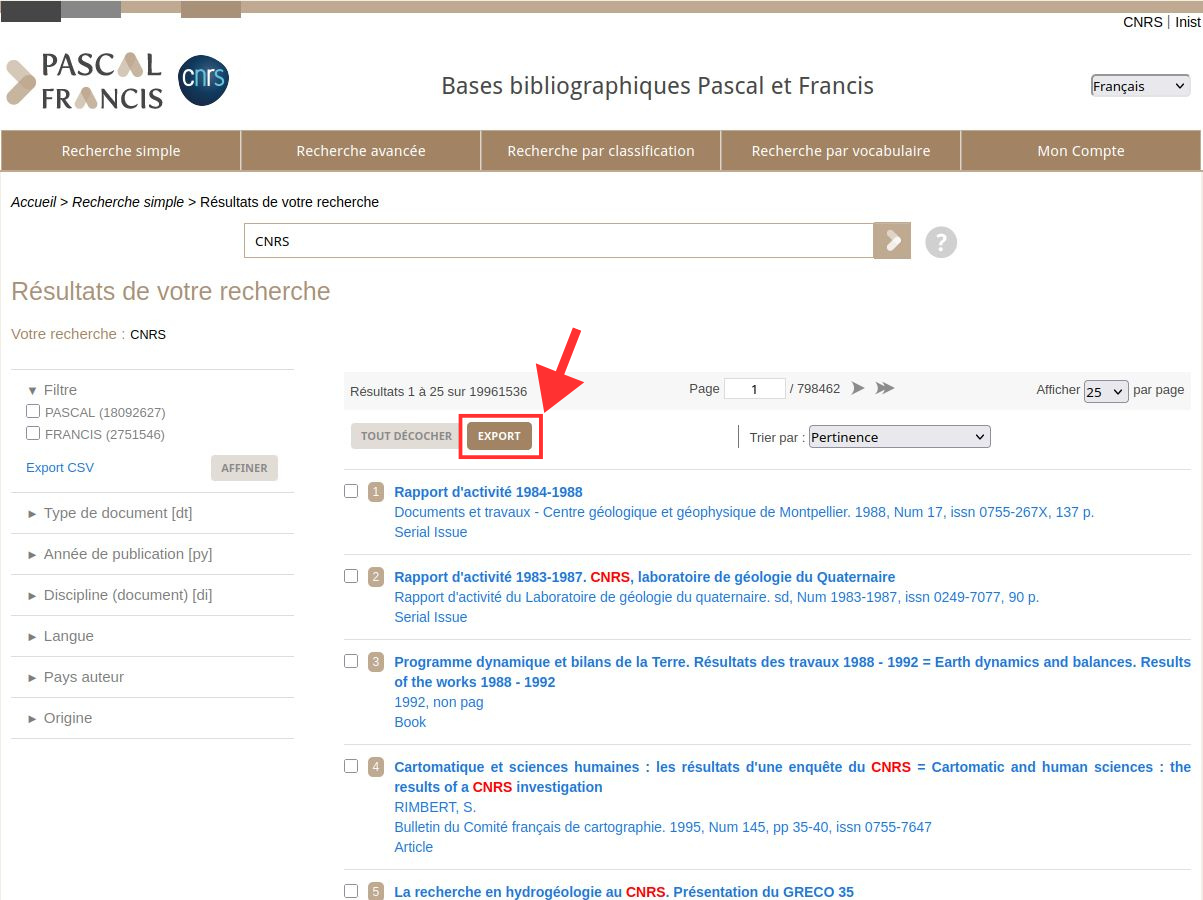Click the EXPORT button
The image size is (1203, 900).
pos(500,436)
